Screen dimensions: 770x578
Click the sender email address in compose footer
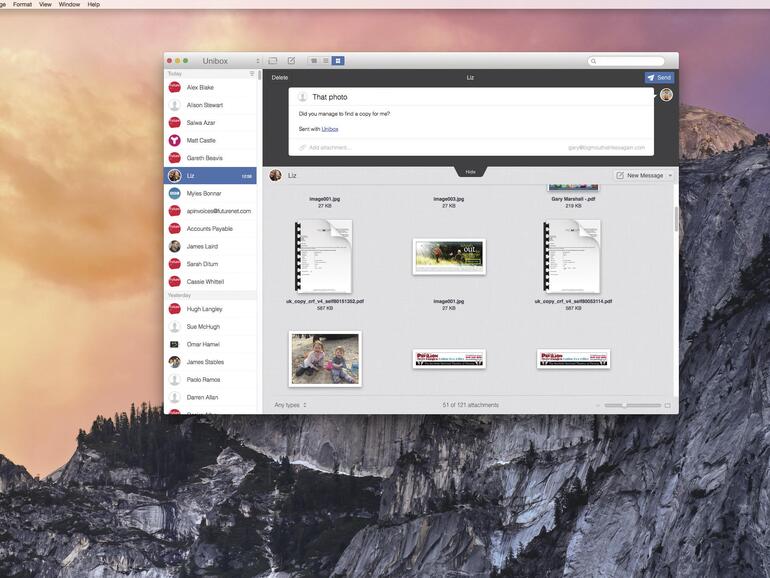606,147
